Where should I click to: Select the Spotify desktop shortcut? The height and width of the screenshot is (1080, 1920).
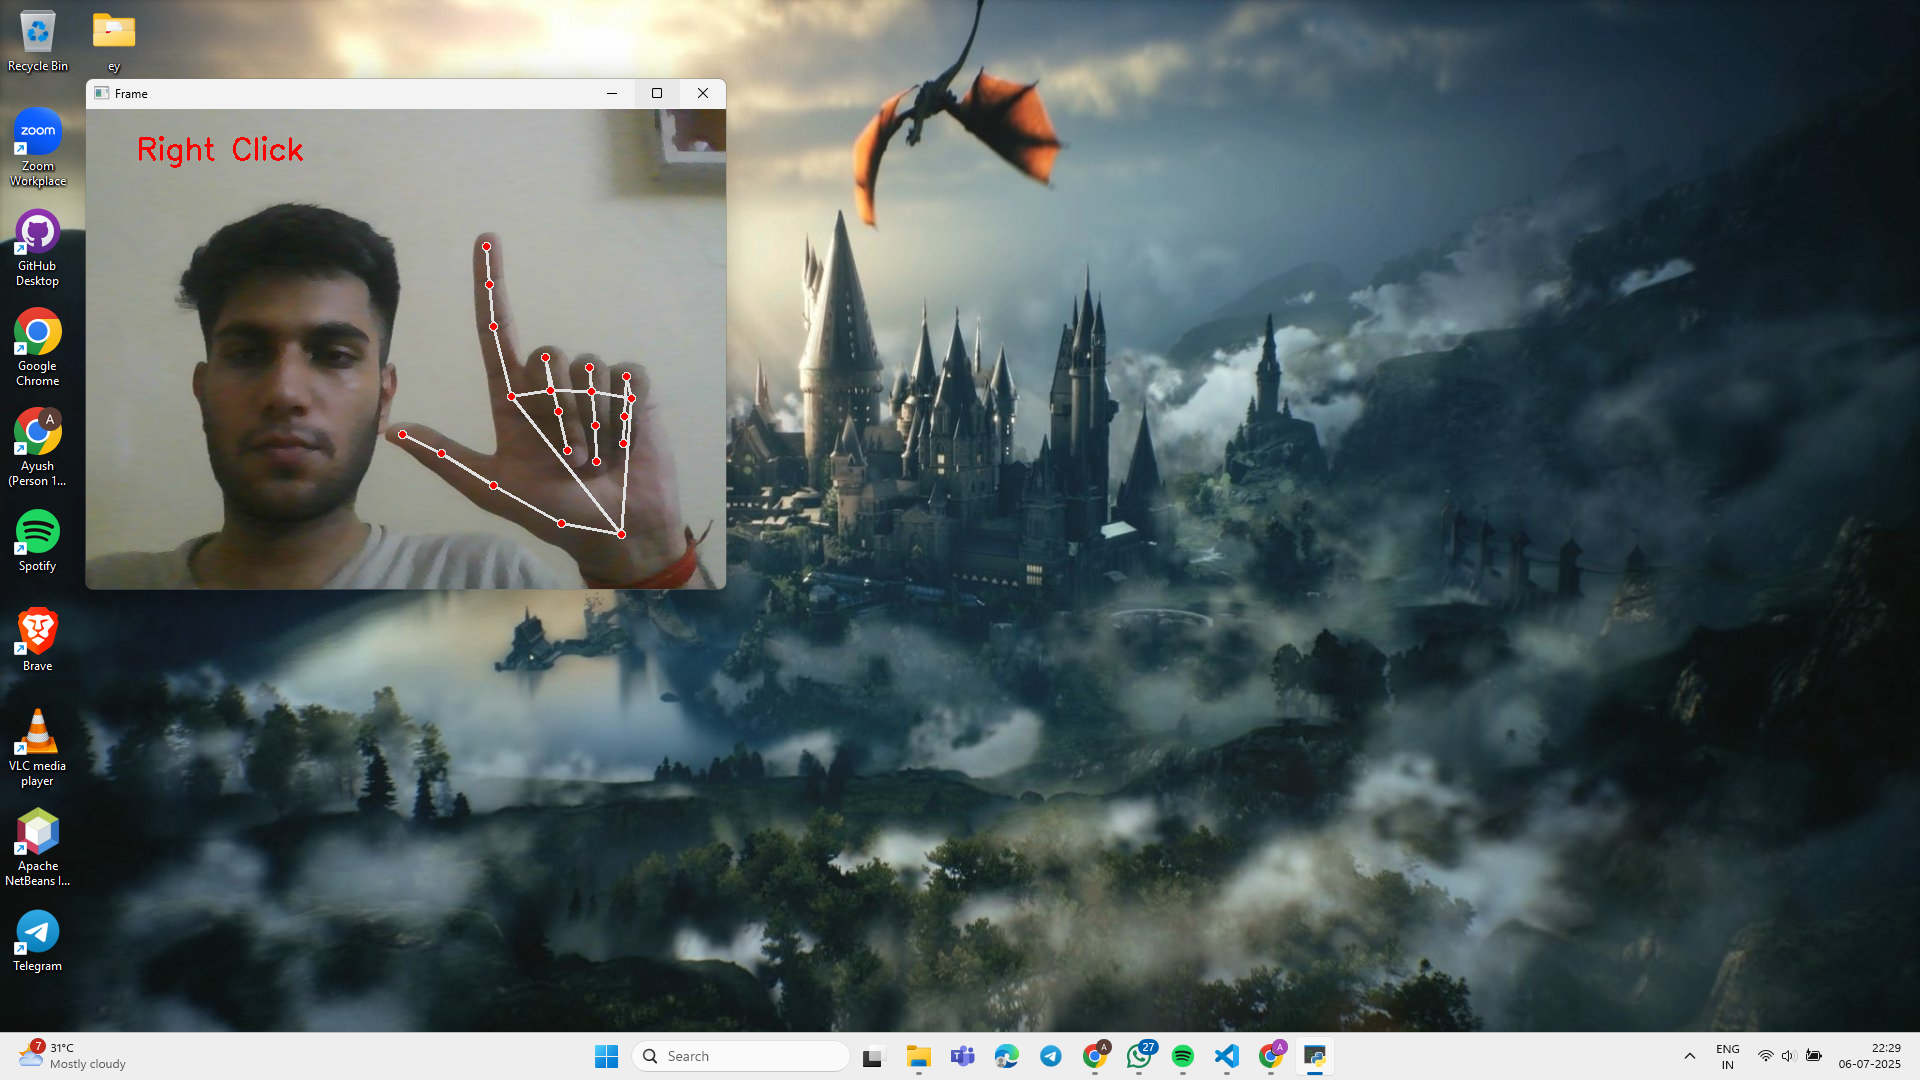click(38, 541)
